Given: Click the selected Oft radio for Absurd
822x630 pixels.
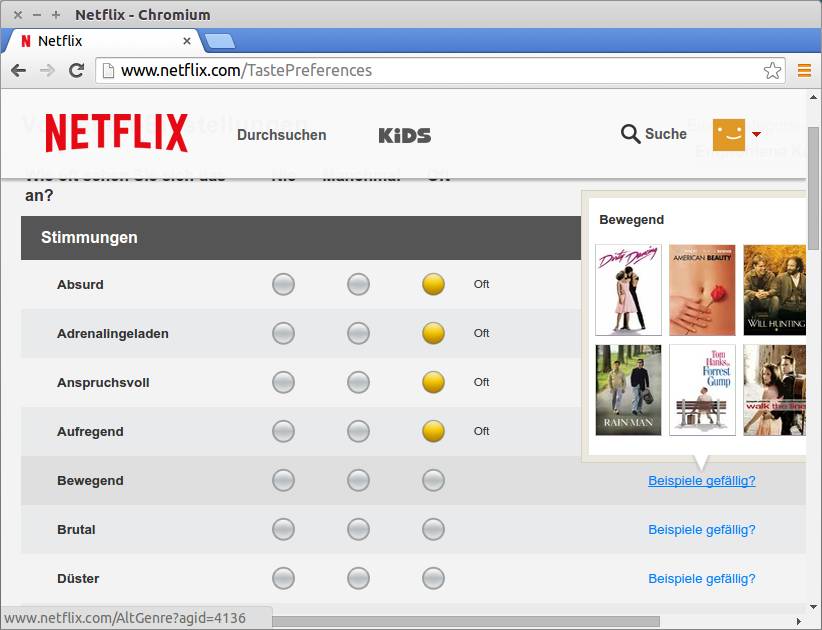Looking at the screenshot, I should click(434, 284).
